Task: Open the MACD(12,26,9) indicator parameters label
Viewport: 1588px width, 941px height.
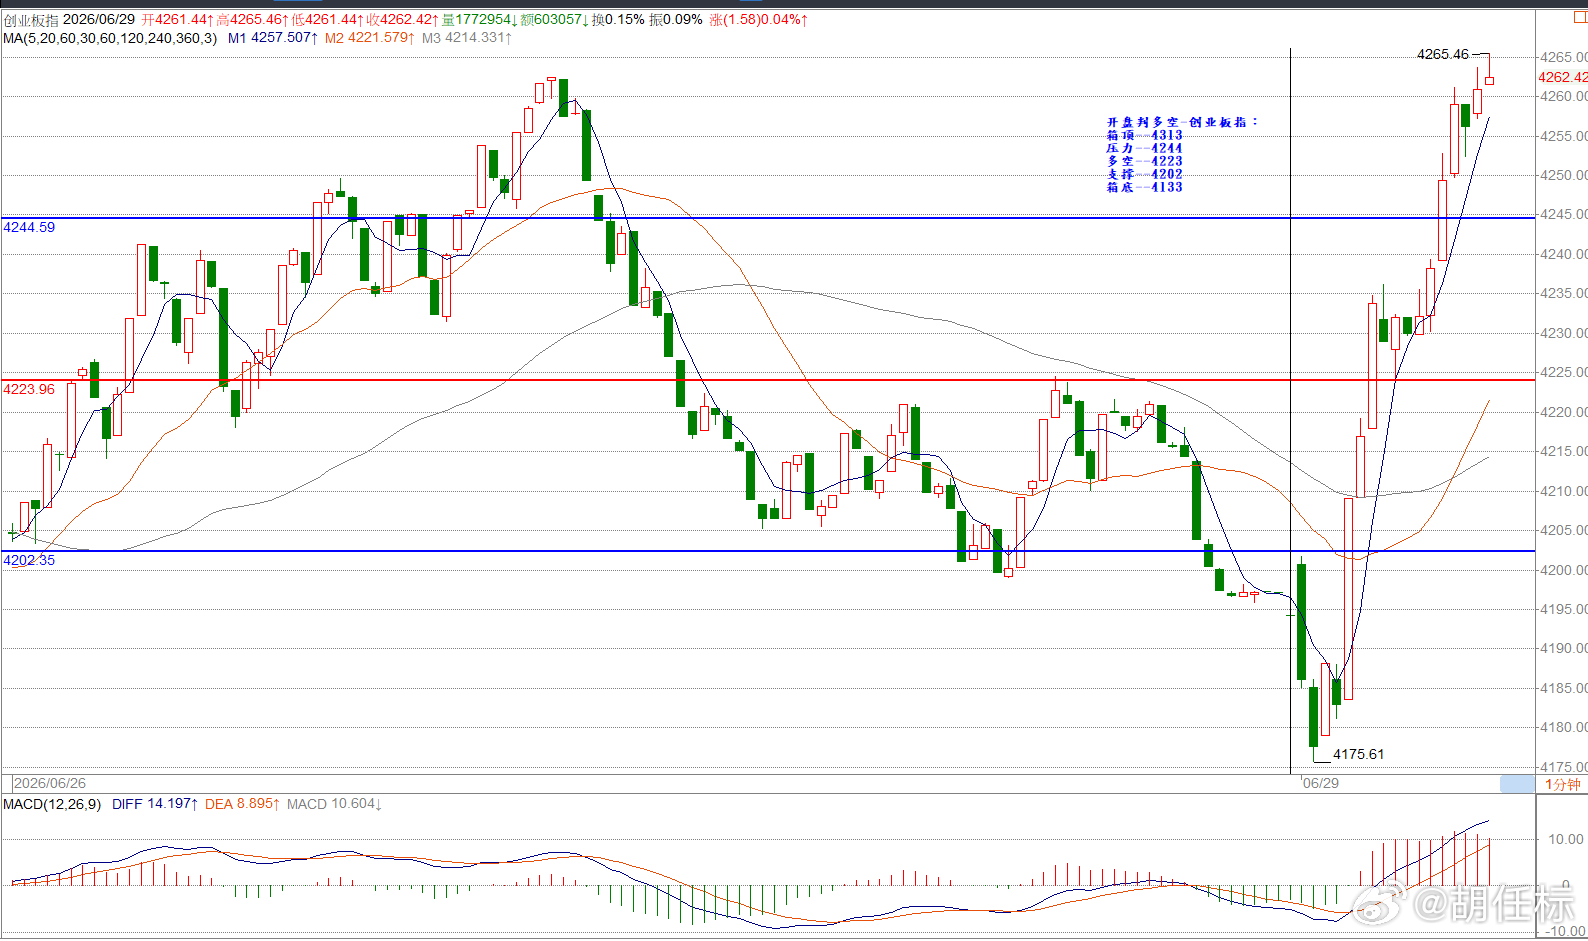Action: click(x=52, y=804)
